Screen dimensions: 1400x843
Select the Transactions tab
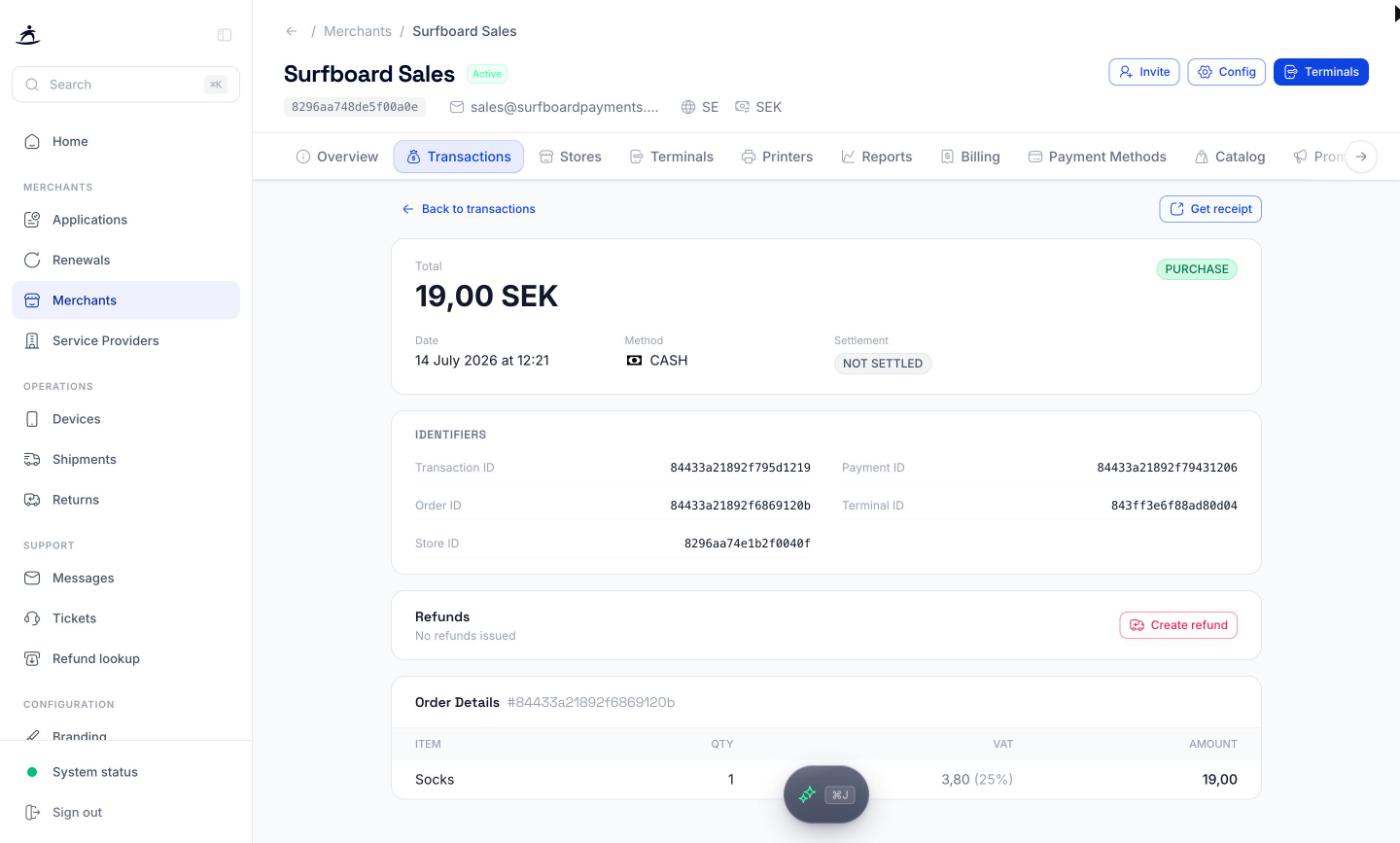pyautogui.click(x=458, y=157)
